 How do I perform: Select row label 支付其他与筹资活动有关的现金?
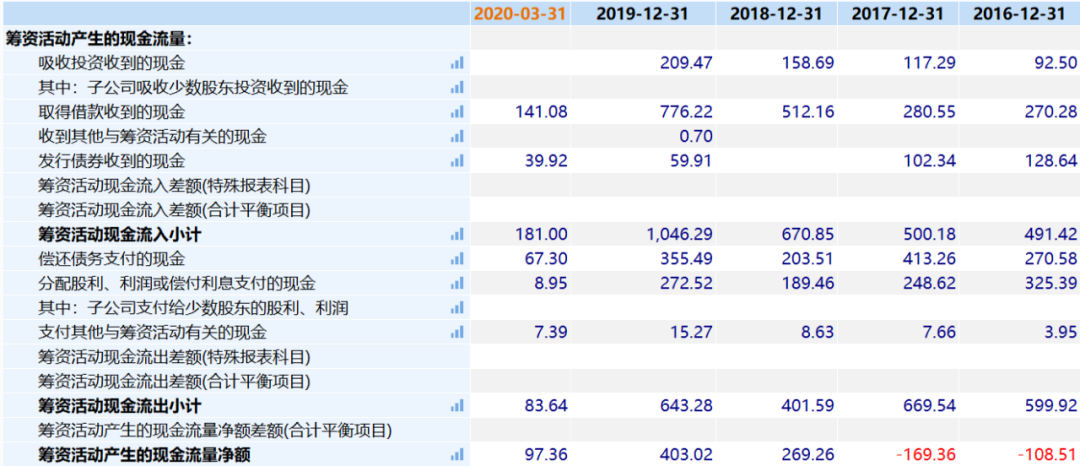(152, 332)
